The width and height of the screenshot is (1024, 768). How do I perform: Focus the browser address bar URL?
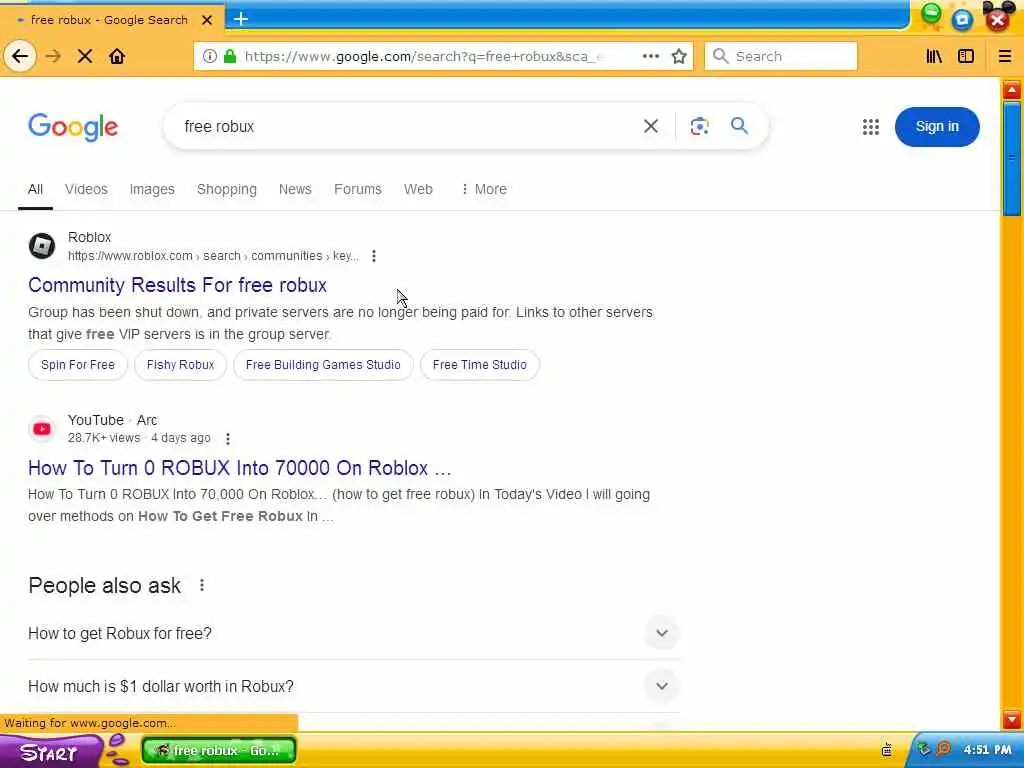coord(424,56)
